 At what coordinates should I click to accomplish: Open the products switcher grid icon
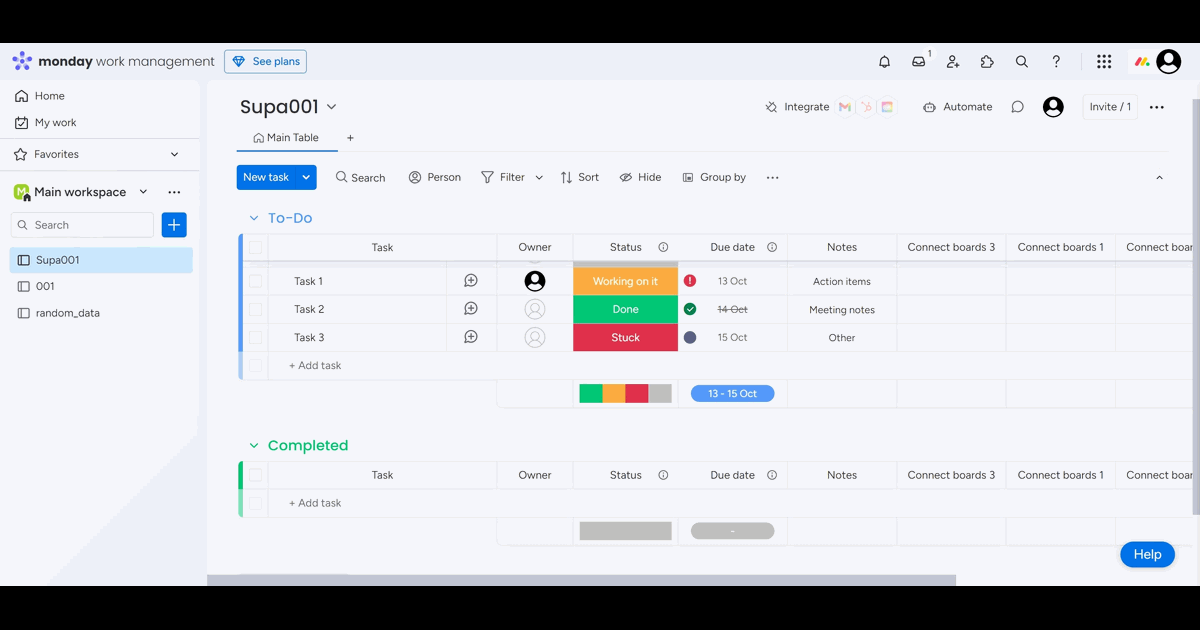click(x=1104, y=62)
